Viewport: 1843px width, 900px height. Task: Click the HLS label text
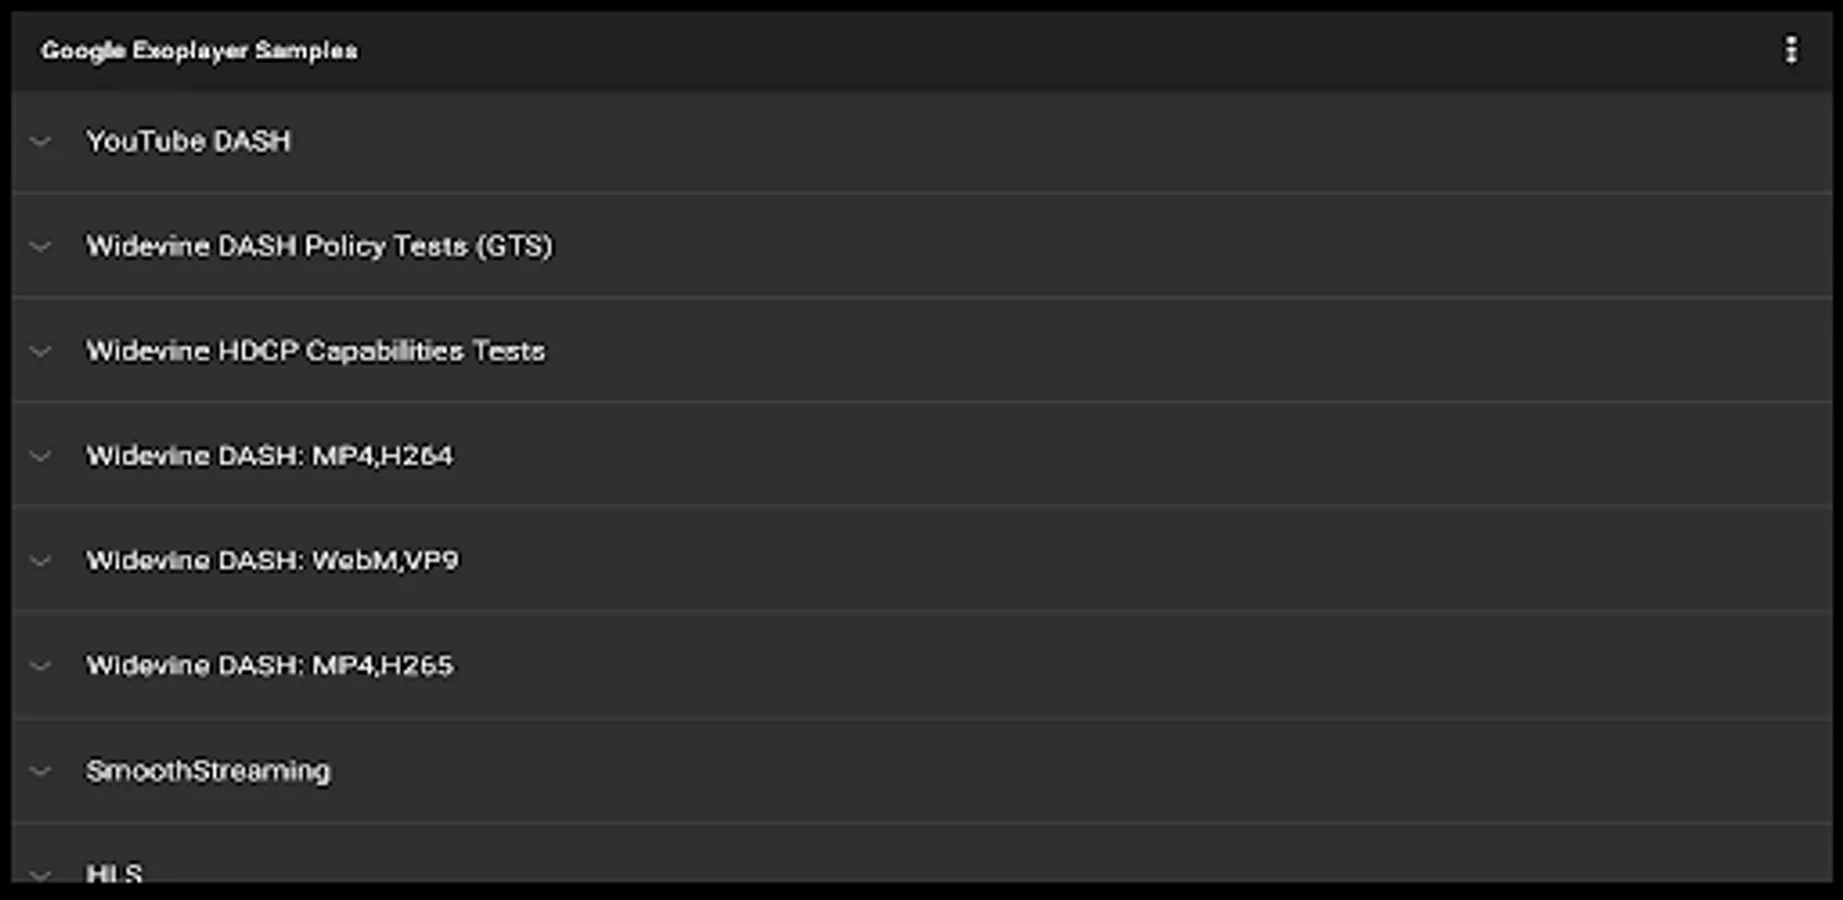[114, 874]
